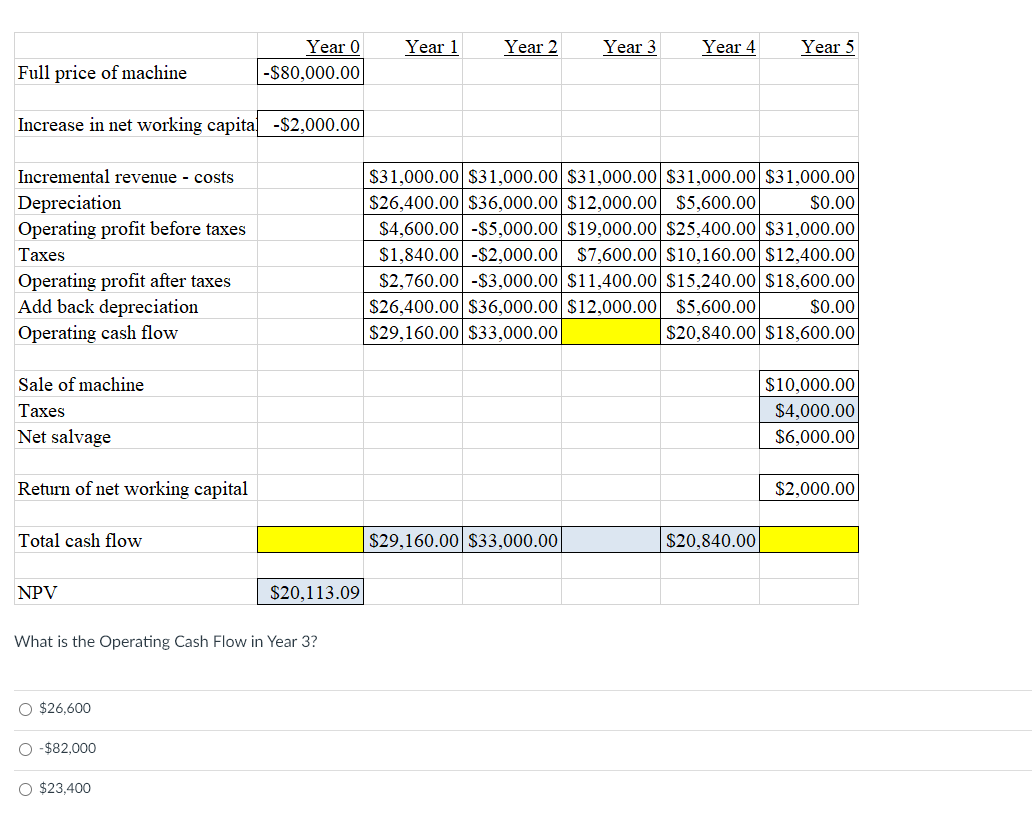Select the $2,760.00 Operating profit after taxes cell

tap(412, 280)
